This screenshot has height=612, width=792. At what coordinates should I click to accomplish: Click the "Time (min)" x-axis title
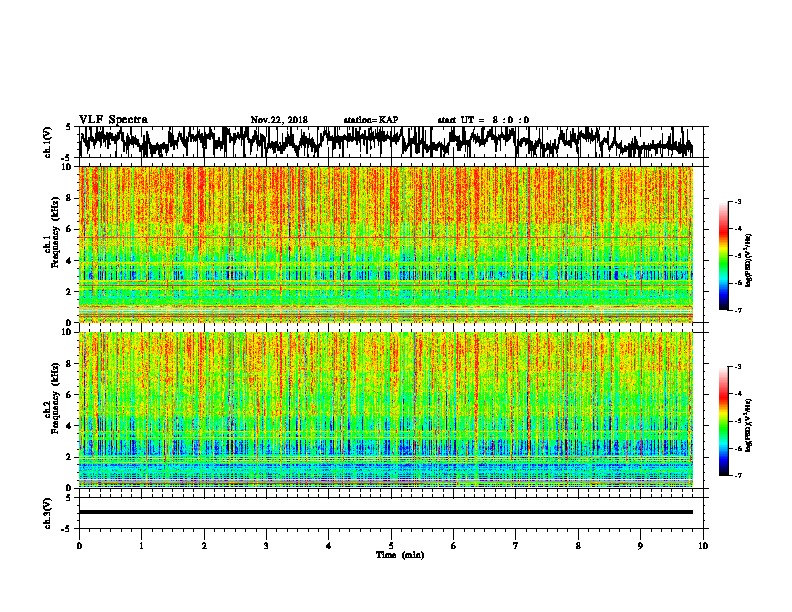(400, 555)
